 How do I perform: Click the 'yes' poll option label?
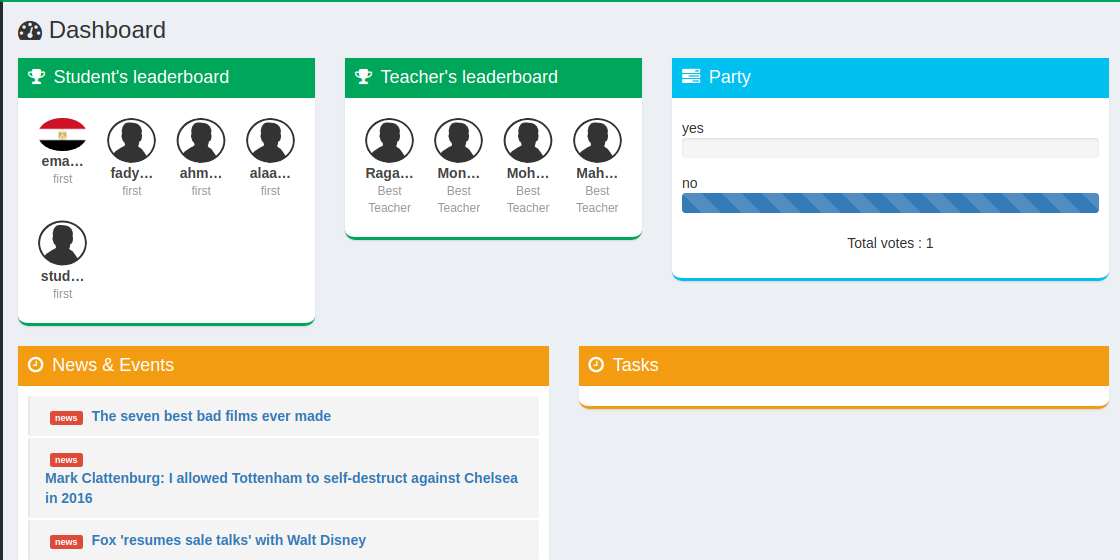pyautogui.click(x=693, y=129)
